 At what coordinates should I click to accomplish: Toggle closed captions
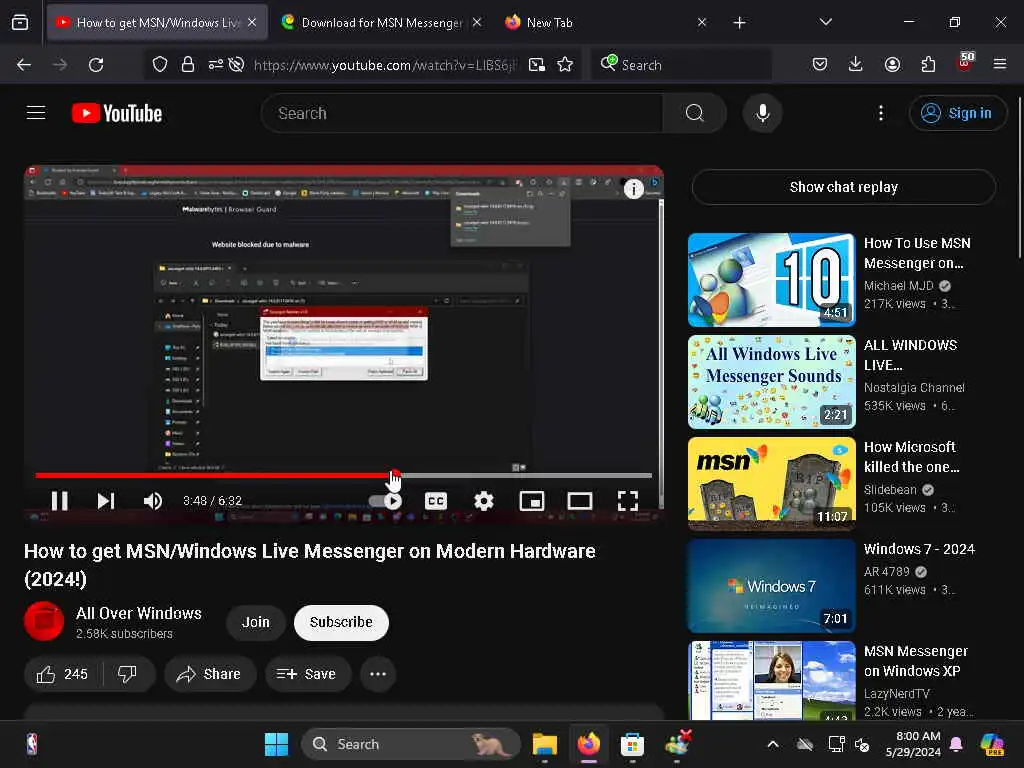pyautogui.click(x=436, y=501)
